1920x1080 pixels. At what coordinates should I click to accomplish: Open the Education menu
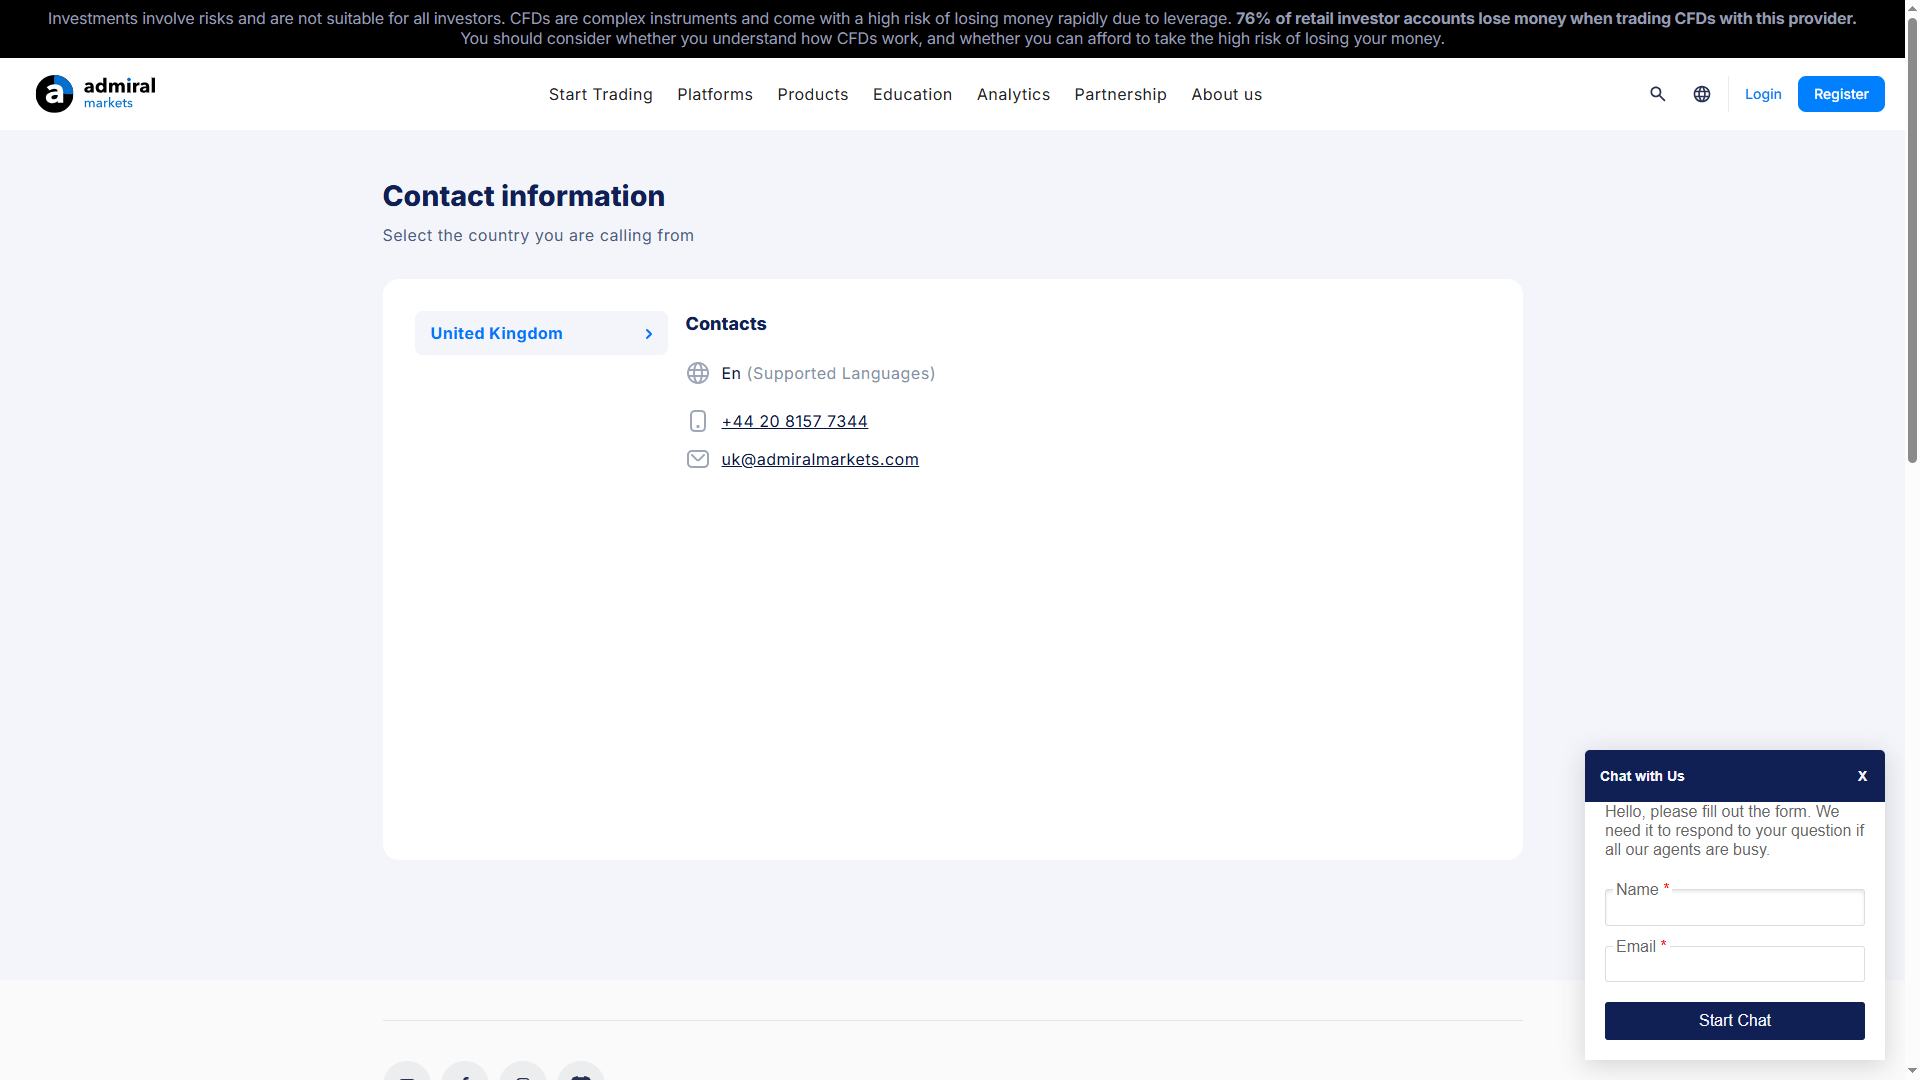click(912, 94)
